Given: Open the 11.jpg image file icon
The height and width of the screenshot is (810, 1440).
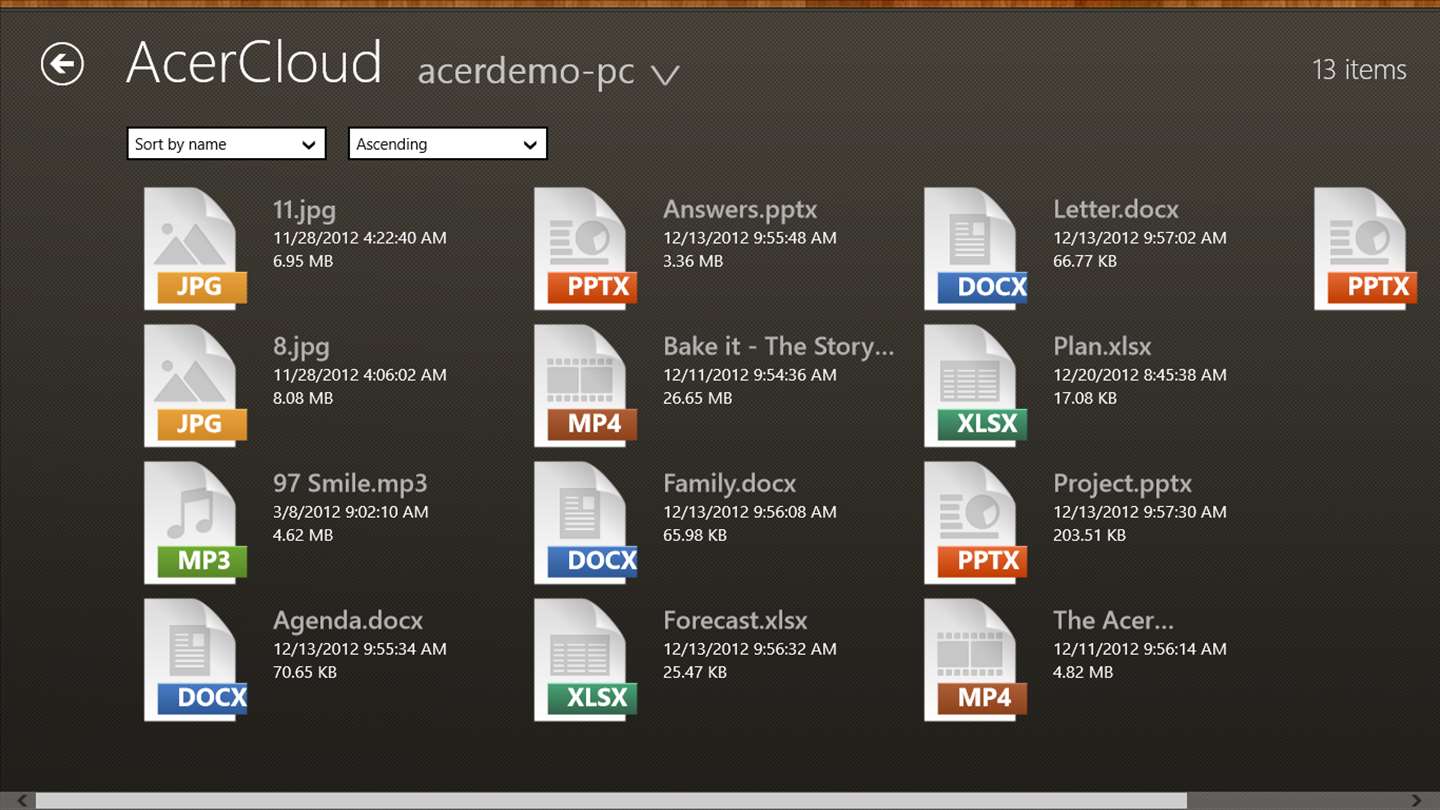Looking at the screenshot, I should pyautogui.click(x=195, y=247).
